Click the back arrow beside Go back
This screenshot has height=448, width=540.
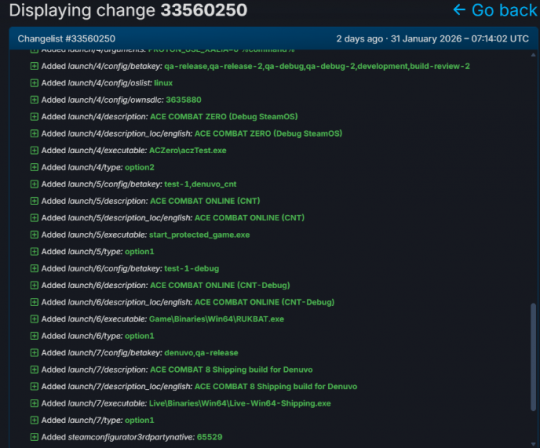point(459,10)
